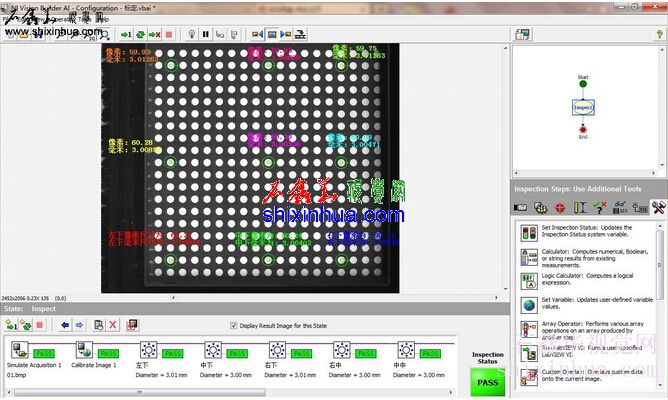The width and height of the screenshot is (668, 400).
Task: Toggle Display Result Image for this State
Action: click(234, 325)
